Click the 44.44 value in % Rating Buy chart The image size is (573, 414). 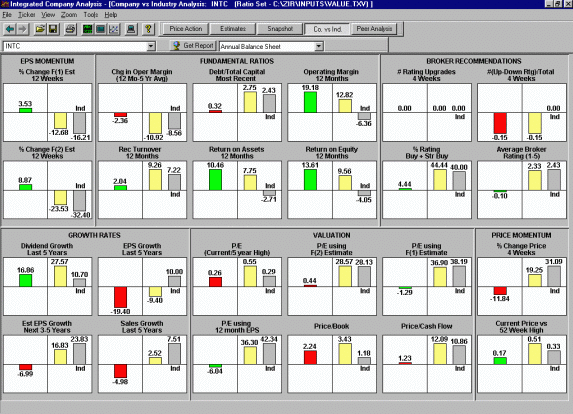coord(439,165)
